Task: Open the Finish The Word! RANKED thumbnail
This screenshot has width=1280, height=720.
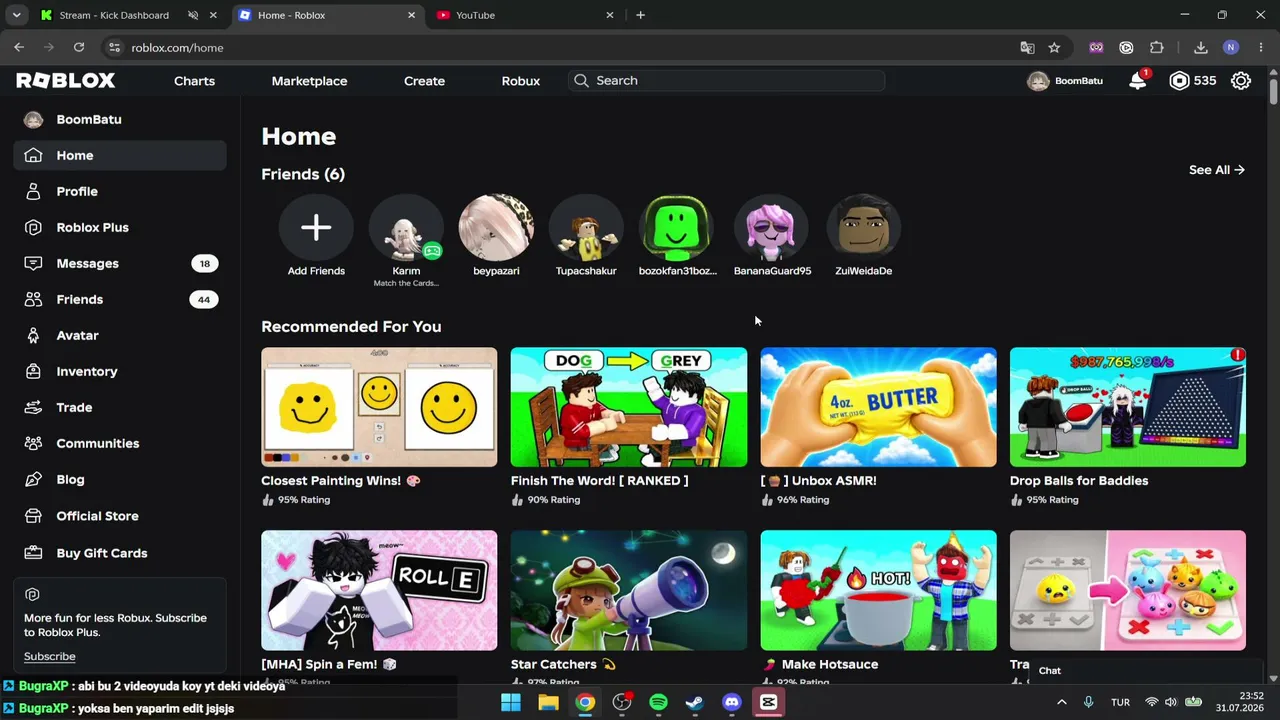Action: click(629, 407)
